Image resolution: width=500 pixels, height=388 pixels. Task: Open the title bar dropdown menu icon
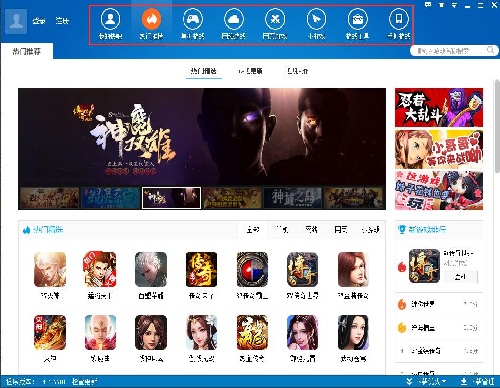[x=454, y=5]
